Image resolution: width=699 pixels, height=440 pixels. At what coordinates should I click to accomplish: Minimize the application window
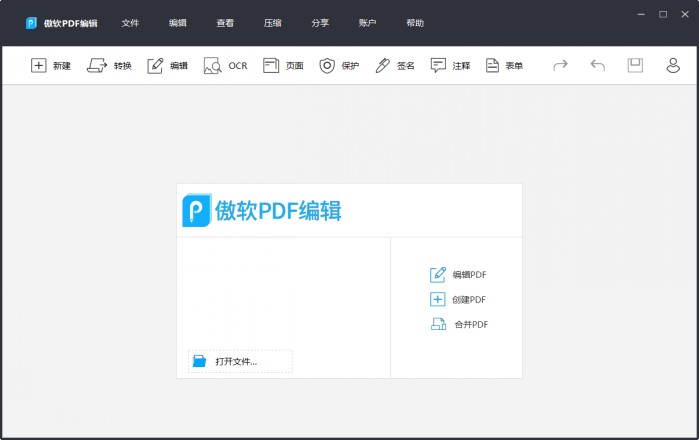[641, 14]
